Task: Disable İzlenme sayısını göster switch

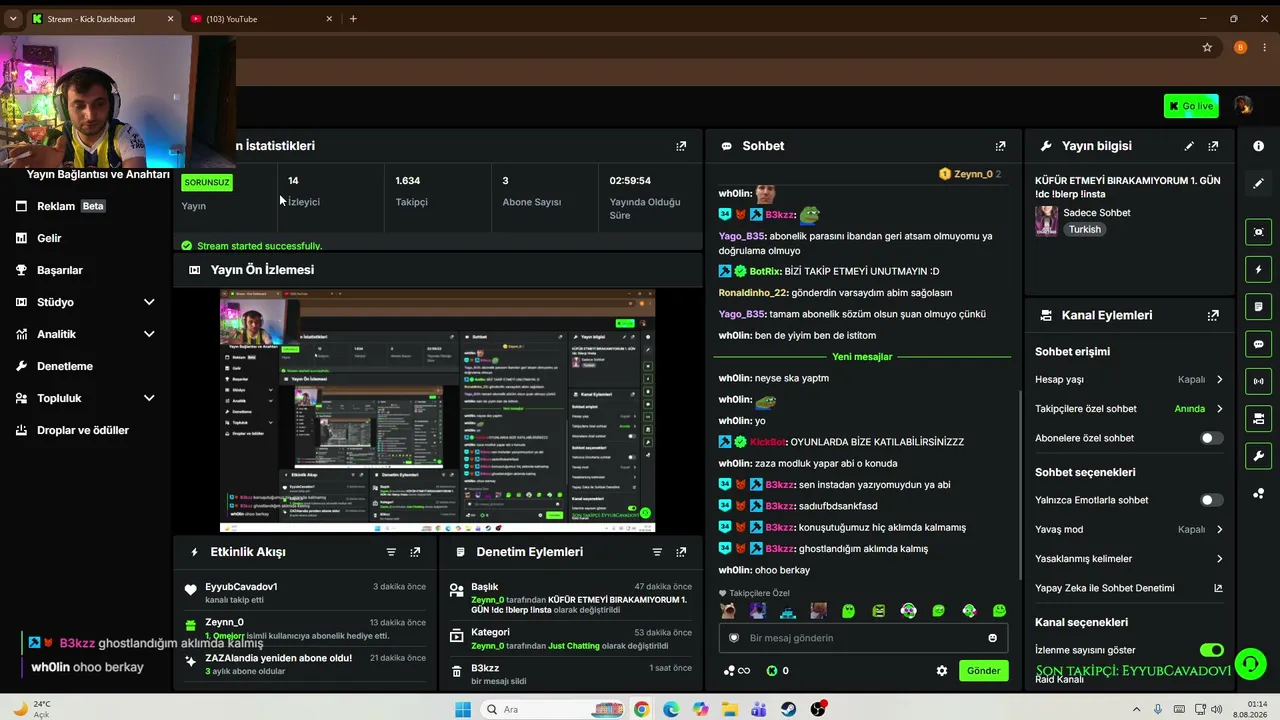Action: click(x=1211, y=650)
